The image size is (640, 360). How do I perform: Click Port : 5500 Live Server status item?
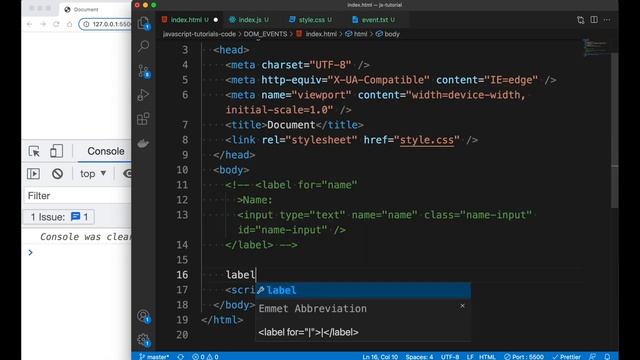[x=524, y=356]
